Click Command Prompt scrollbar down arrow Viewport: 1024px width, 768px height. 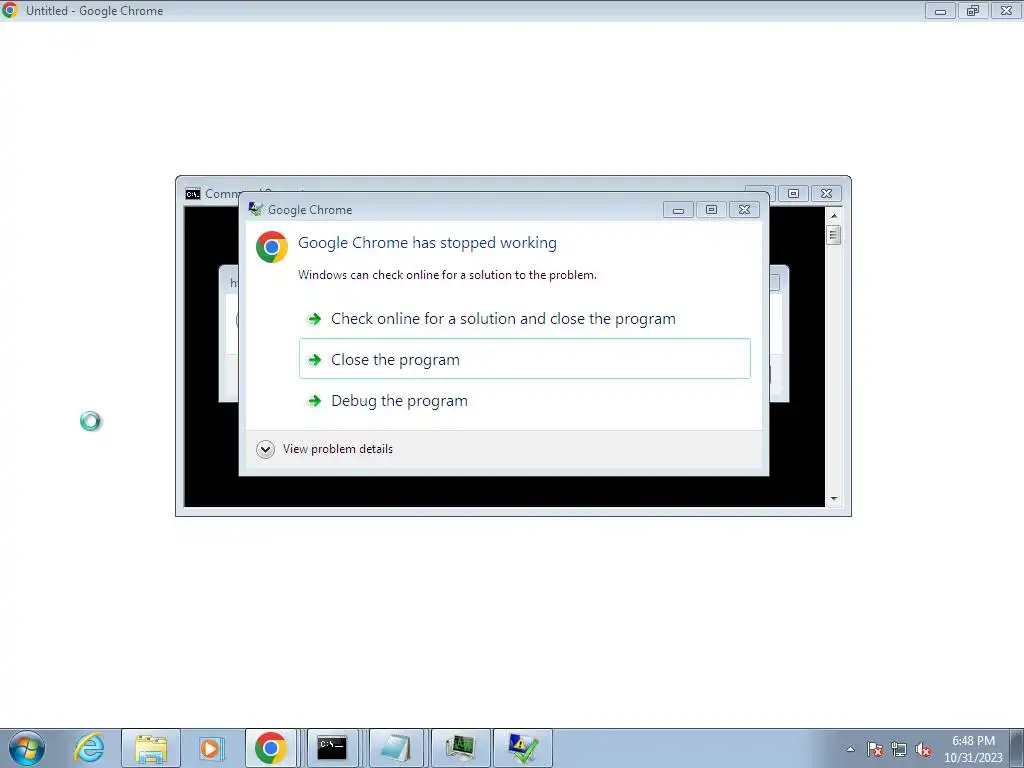pos(834,499)
